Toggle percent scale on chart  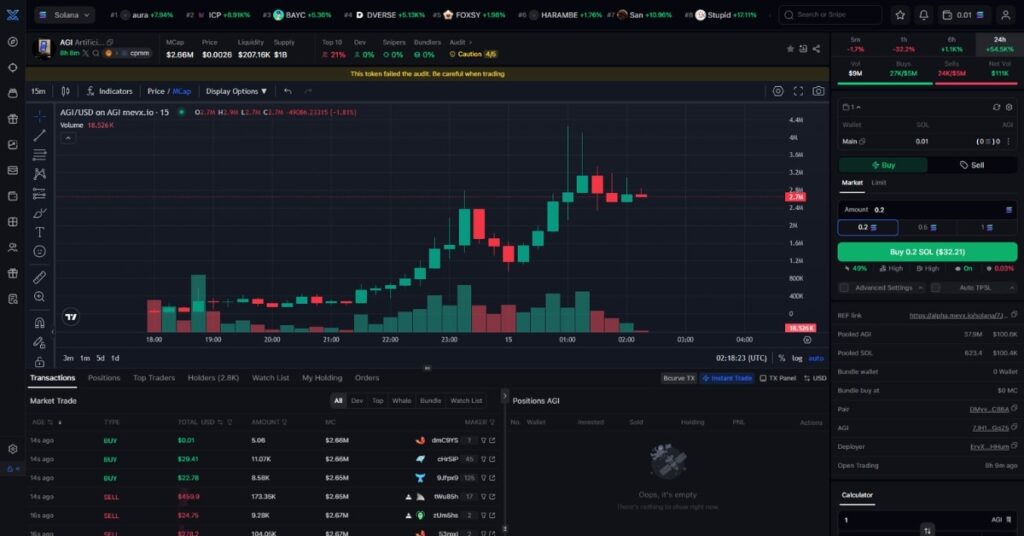782,358
